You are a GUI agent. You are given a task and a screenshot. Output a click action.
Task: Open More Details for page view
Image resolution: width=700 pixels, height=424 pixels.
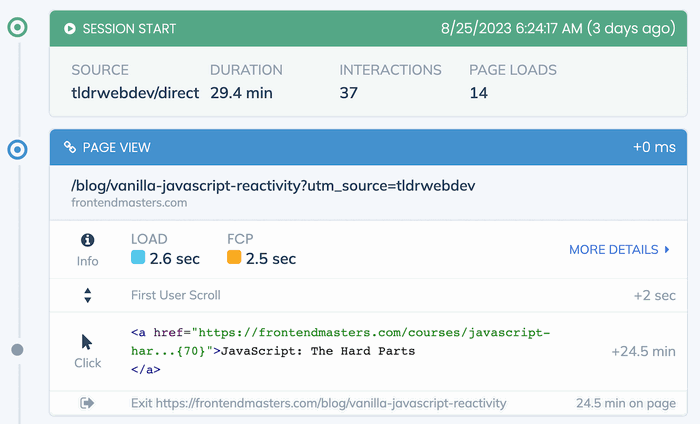619,249
